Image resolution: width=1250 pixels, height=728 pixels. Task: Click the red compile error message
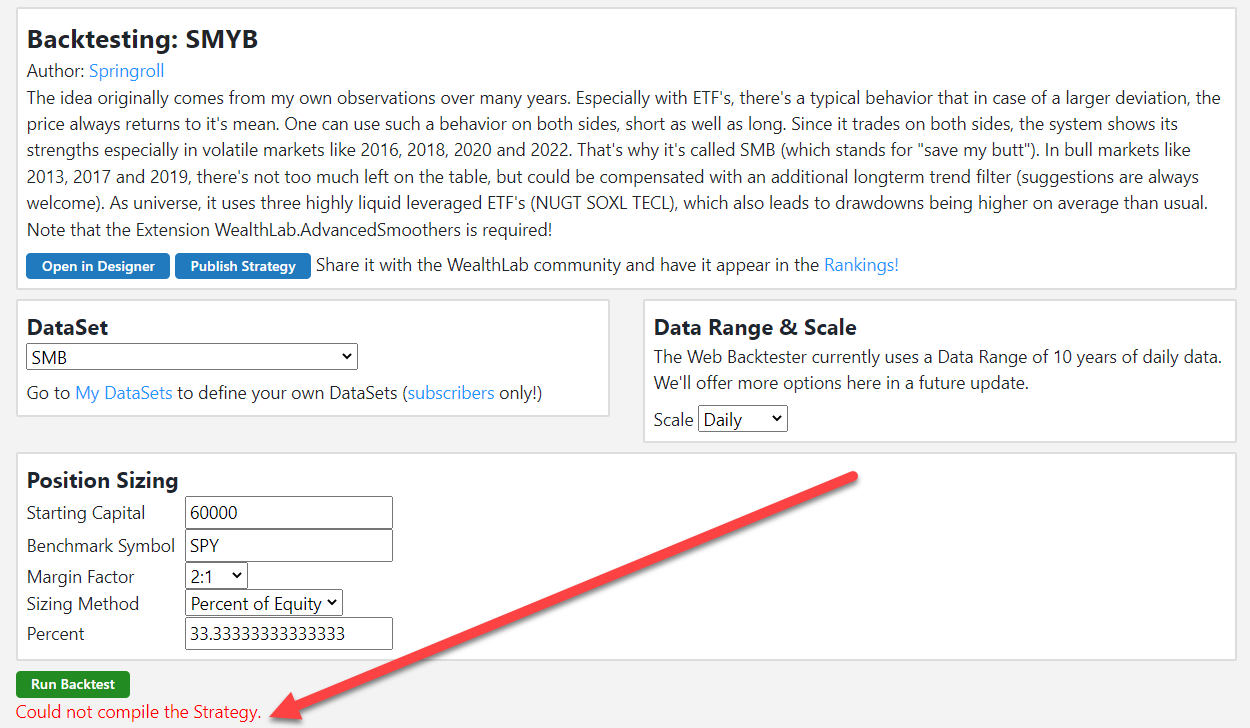click(x=138, y=712)
